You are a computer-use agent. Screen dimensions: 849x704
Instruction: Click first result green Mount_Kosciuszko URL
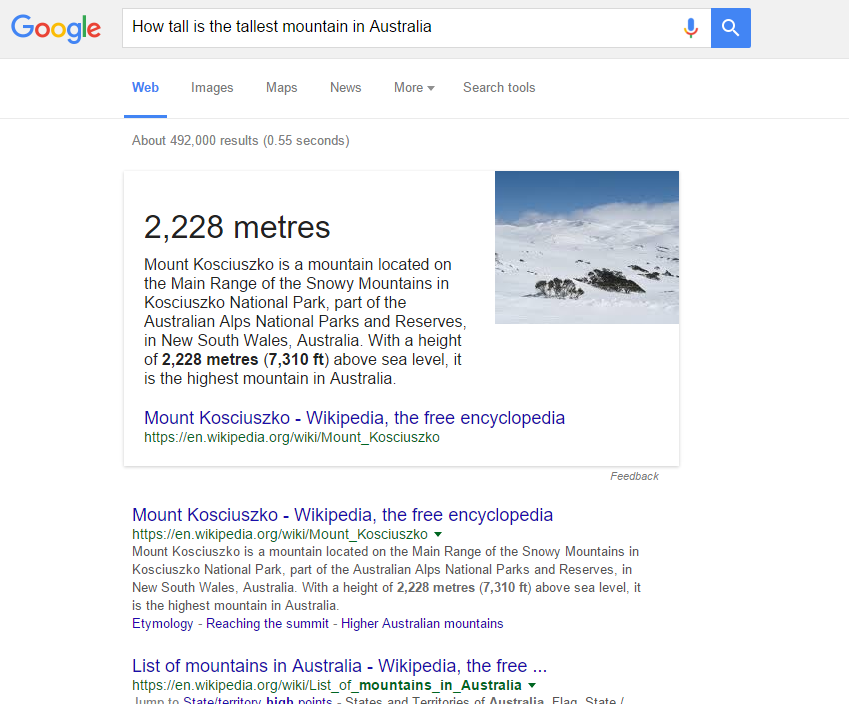pos(280,534)
